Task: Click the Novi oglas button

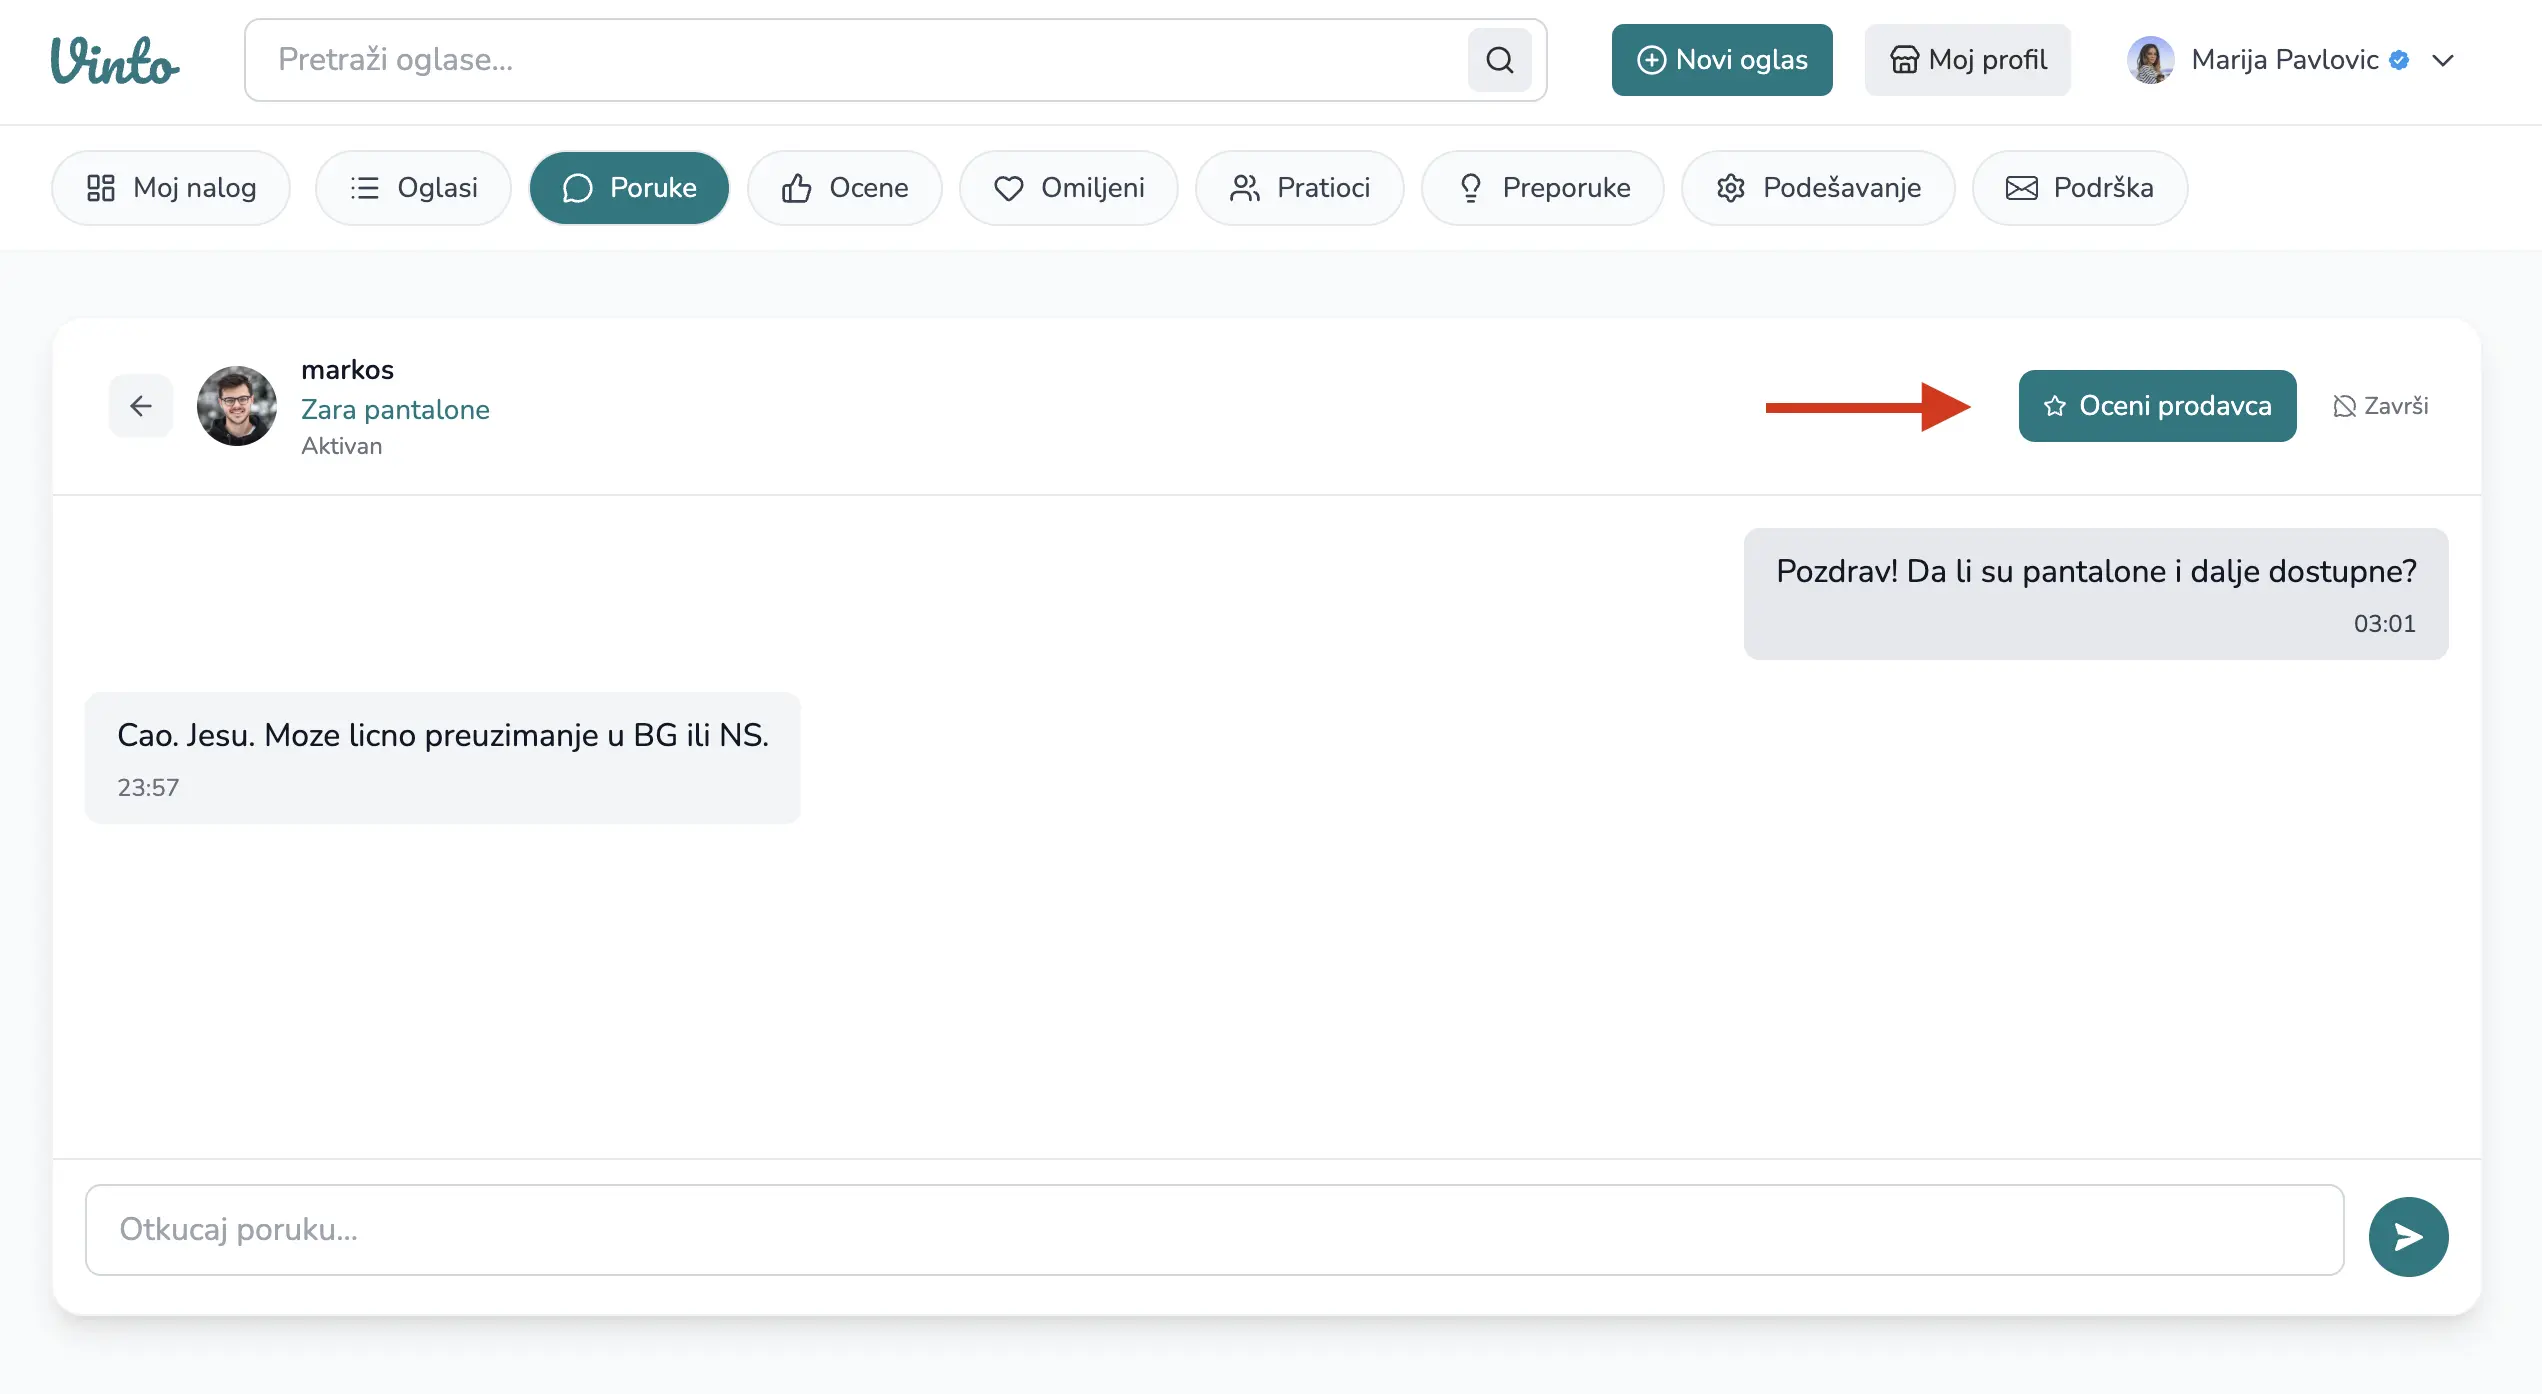Action: 1722,60
